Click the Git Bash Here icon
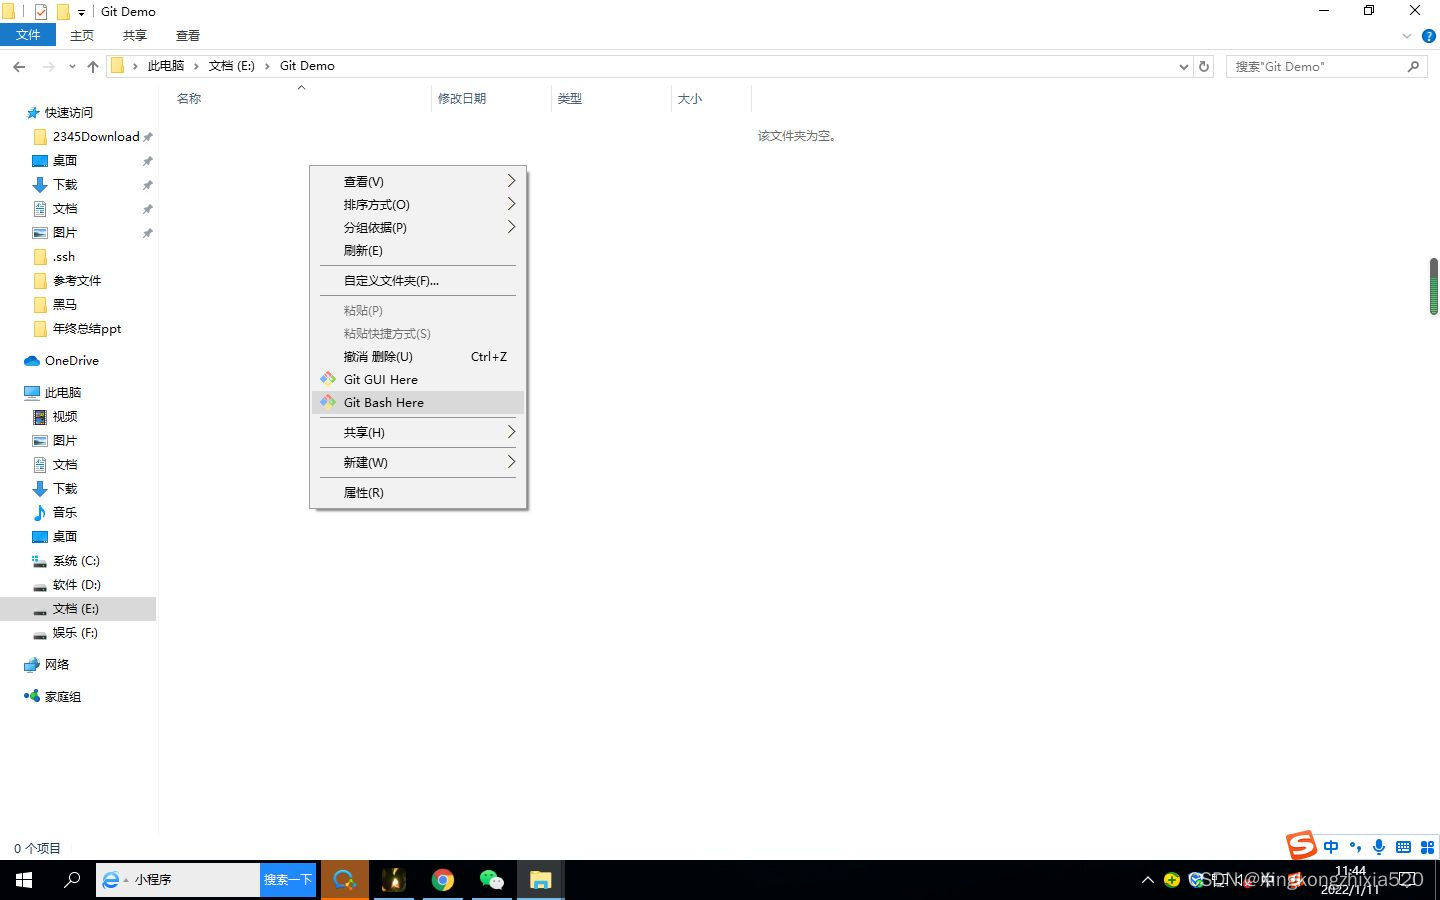Image resolution: width=1440 pixels, height=900 pixels. (x=328, y=402)
